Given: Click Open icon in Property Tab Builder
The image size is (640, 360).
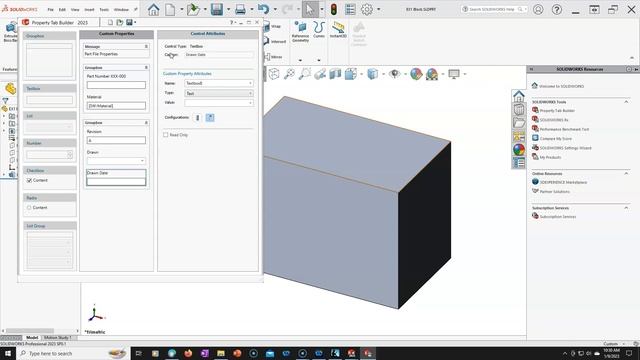Looking at the screenshot, I should pos(120,22).
